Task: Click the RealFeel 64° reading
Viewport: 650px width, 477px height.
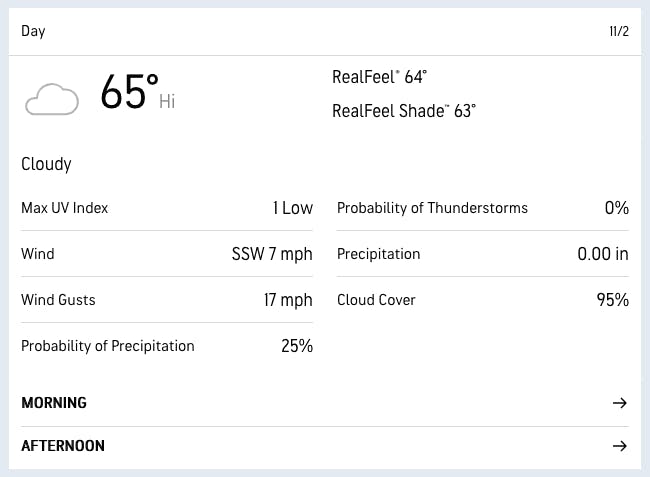Action: click(379, 77)
